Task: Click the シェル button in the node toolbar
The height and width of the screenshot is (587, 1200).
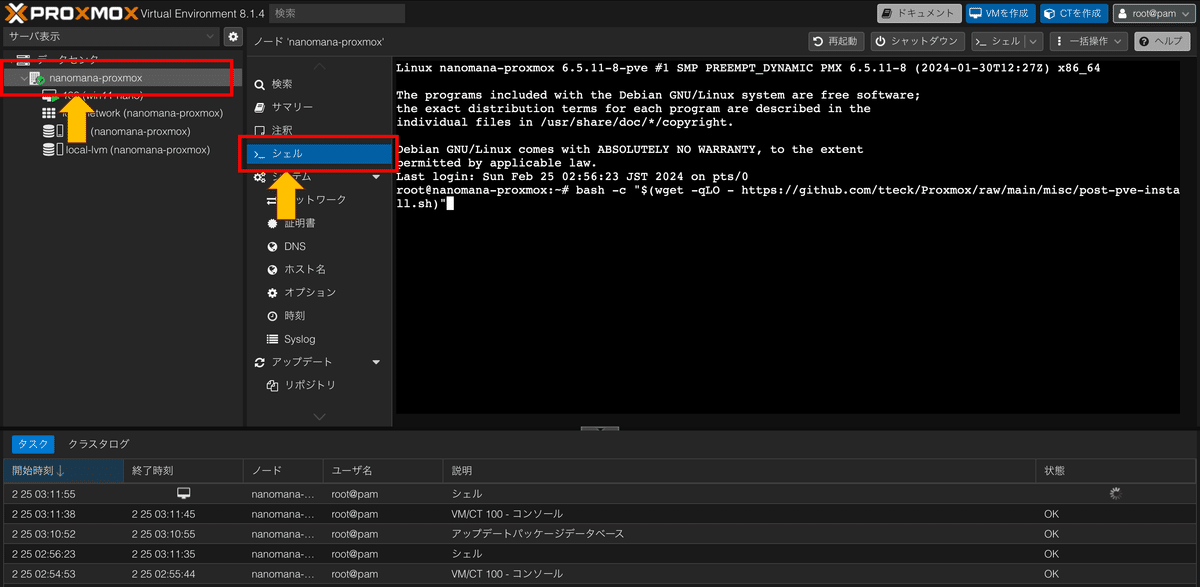Action: (997, 41)
